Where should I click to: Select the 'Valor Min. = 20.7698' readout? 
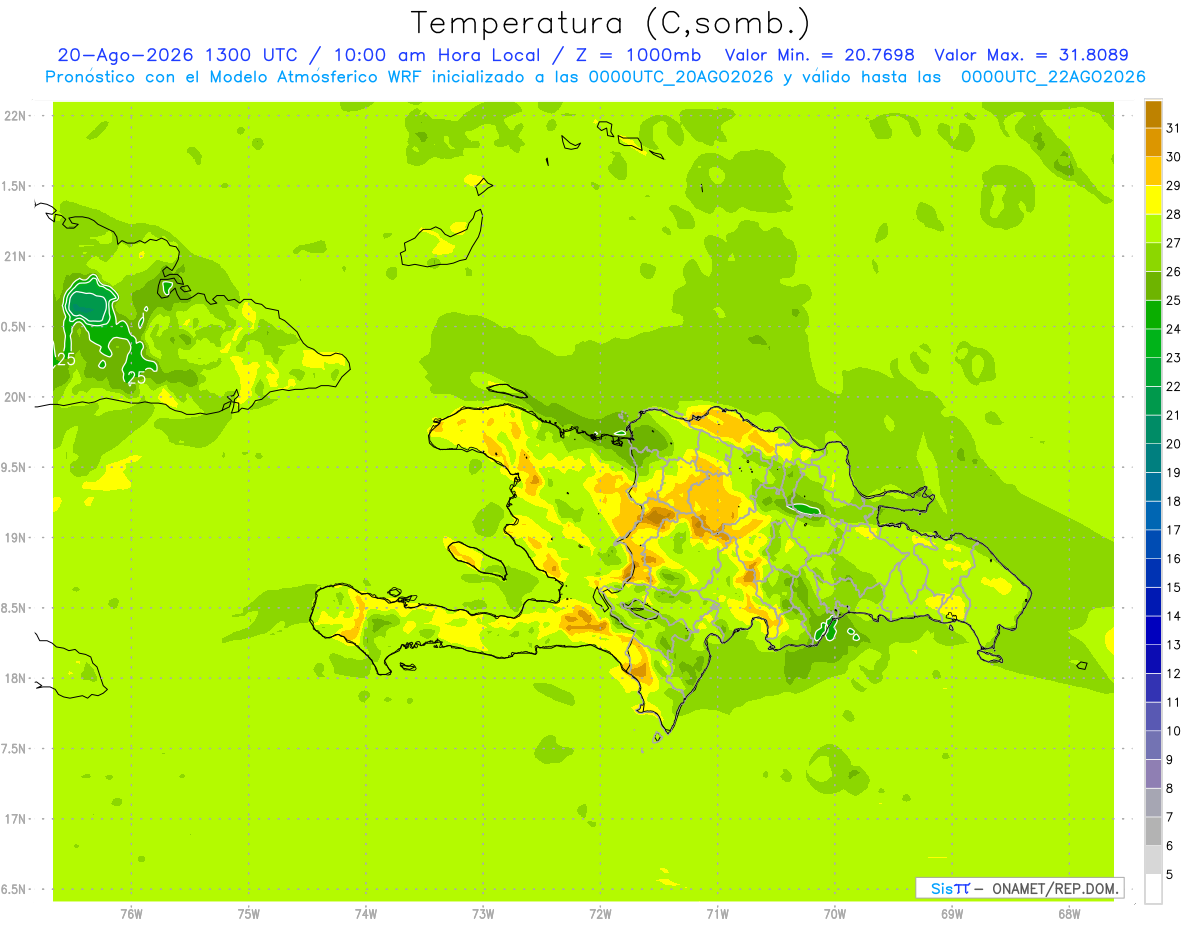(x=820, y=55)
